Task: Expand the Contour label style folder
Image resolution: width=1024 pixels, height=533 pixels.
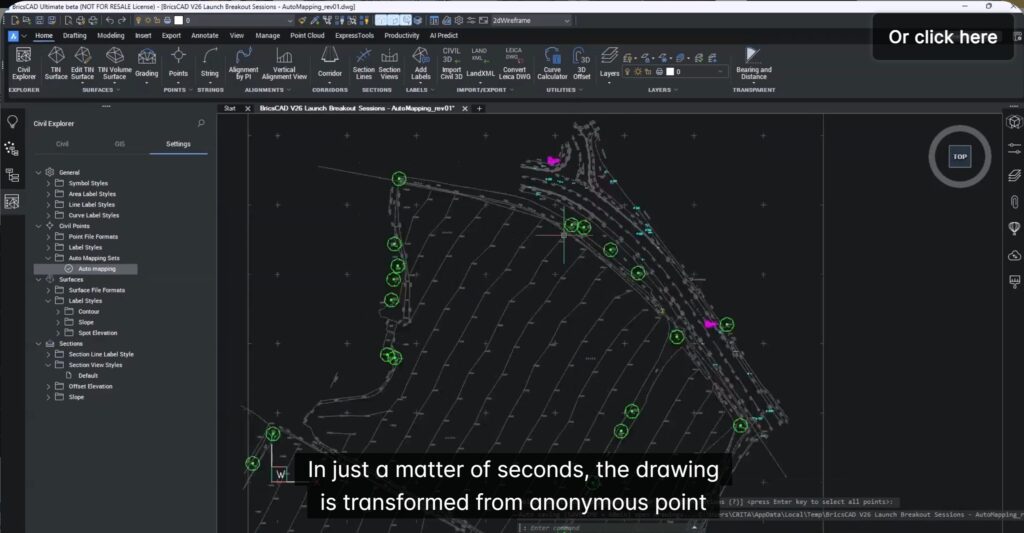Action: 57,312
